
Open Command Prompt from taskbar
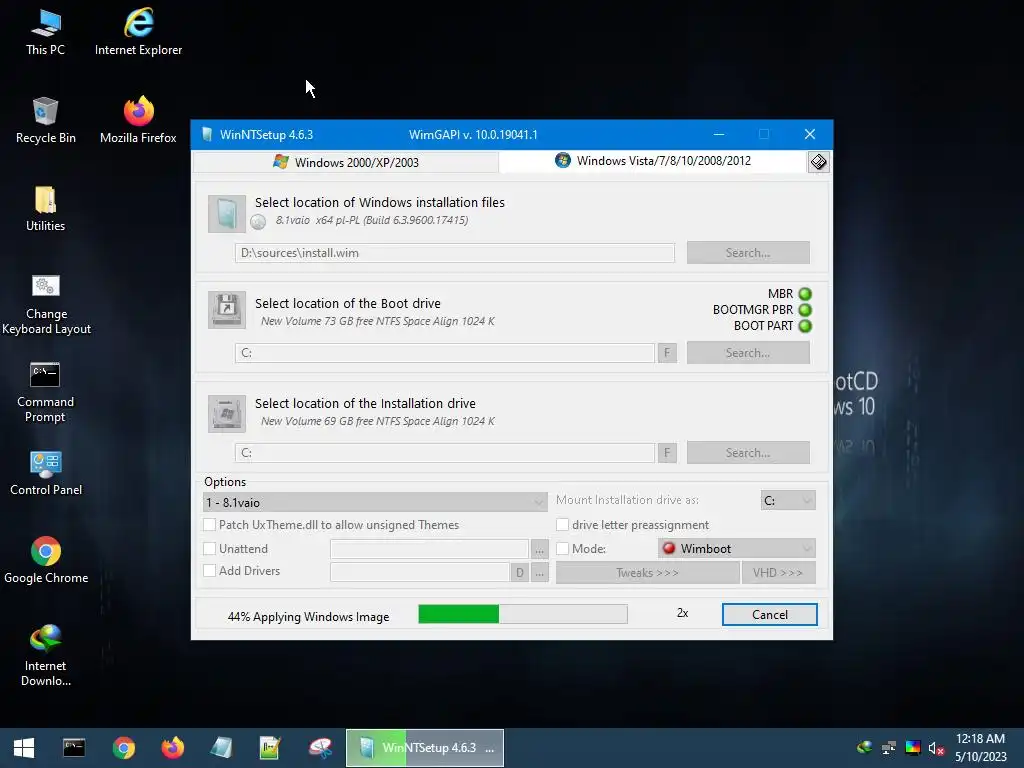coord(74,748)
